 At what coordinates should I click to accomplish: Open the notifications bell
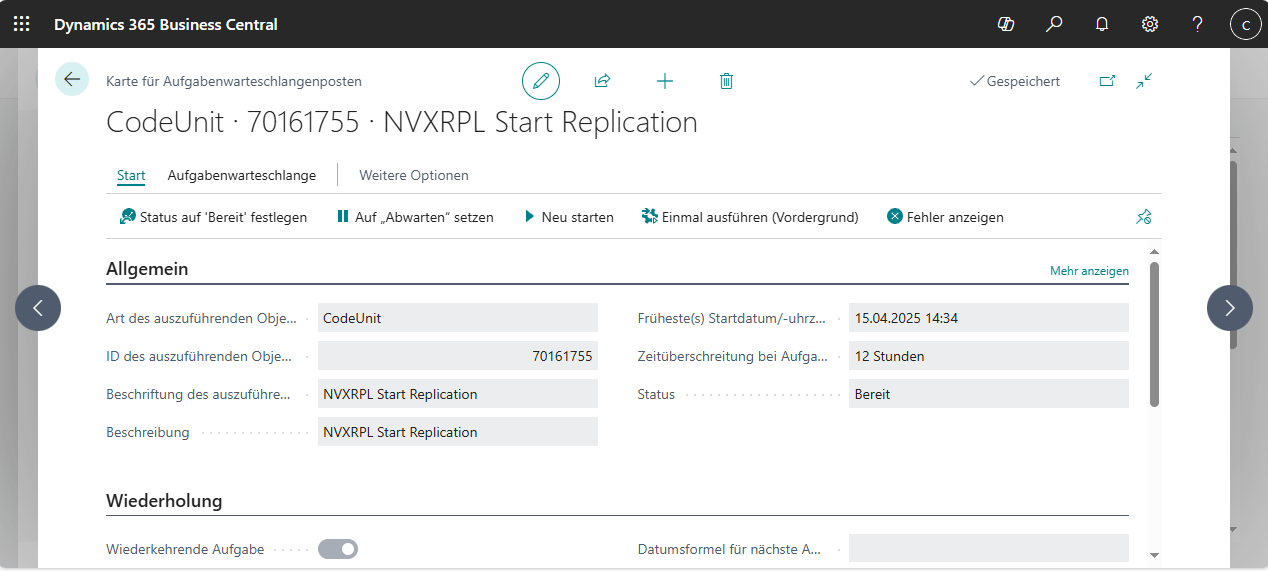coord(1102,24)
